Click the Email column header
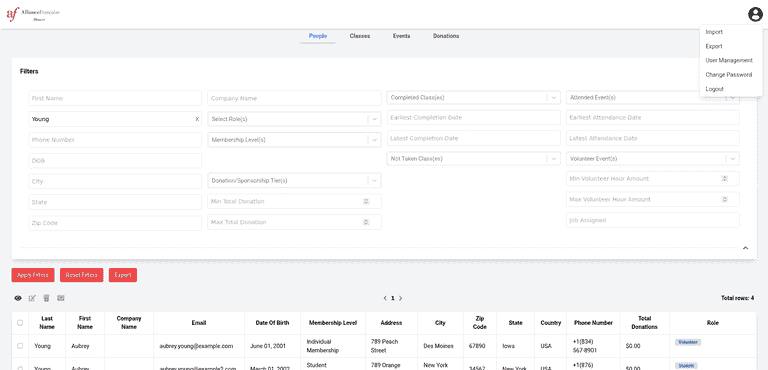Screen dimensions: 768x370 (x=199, y=323)
